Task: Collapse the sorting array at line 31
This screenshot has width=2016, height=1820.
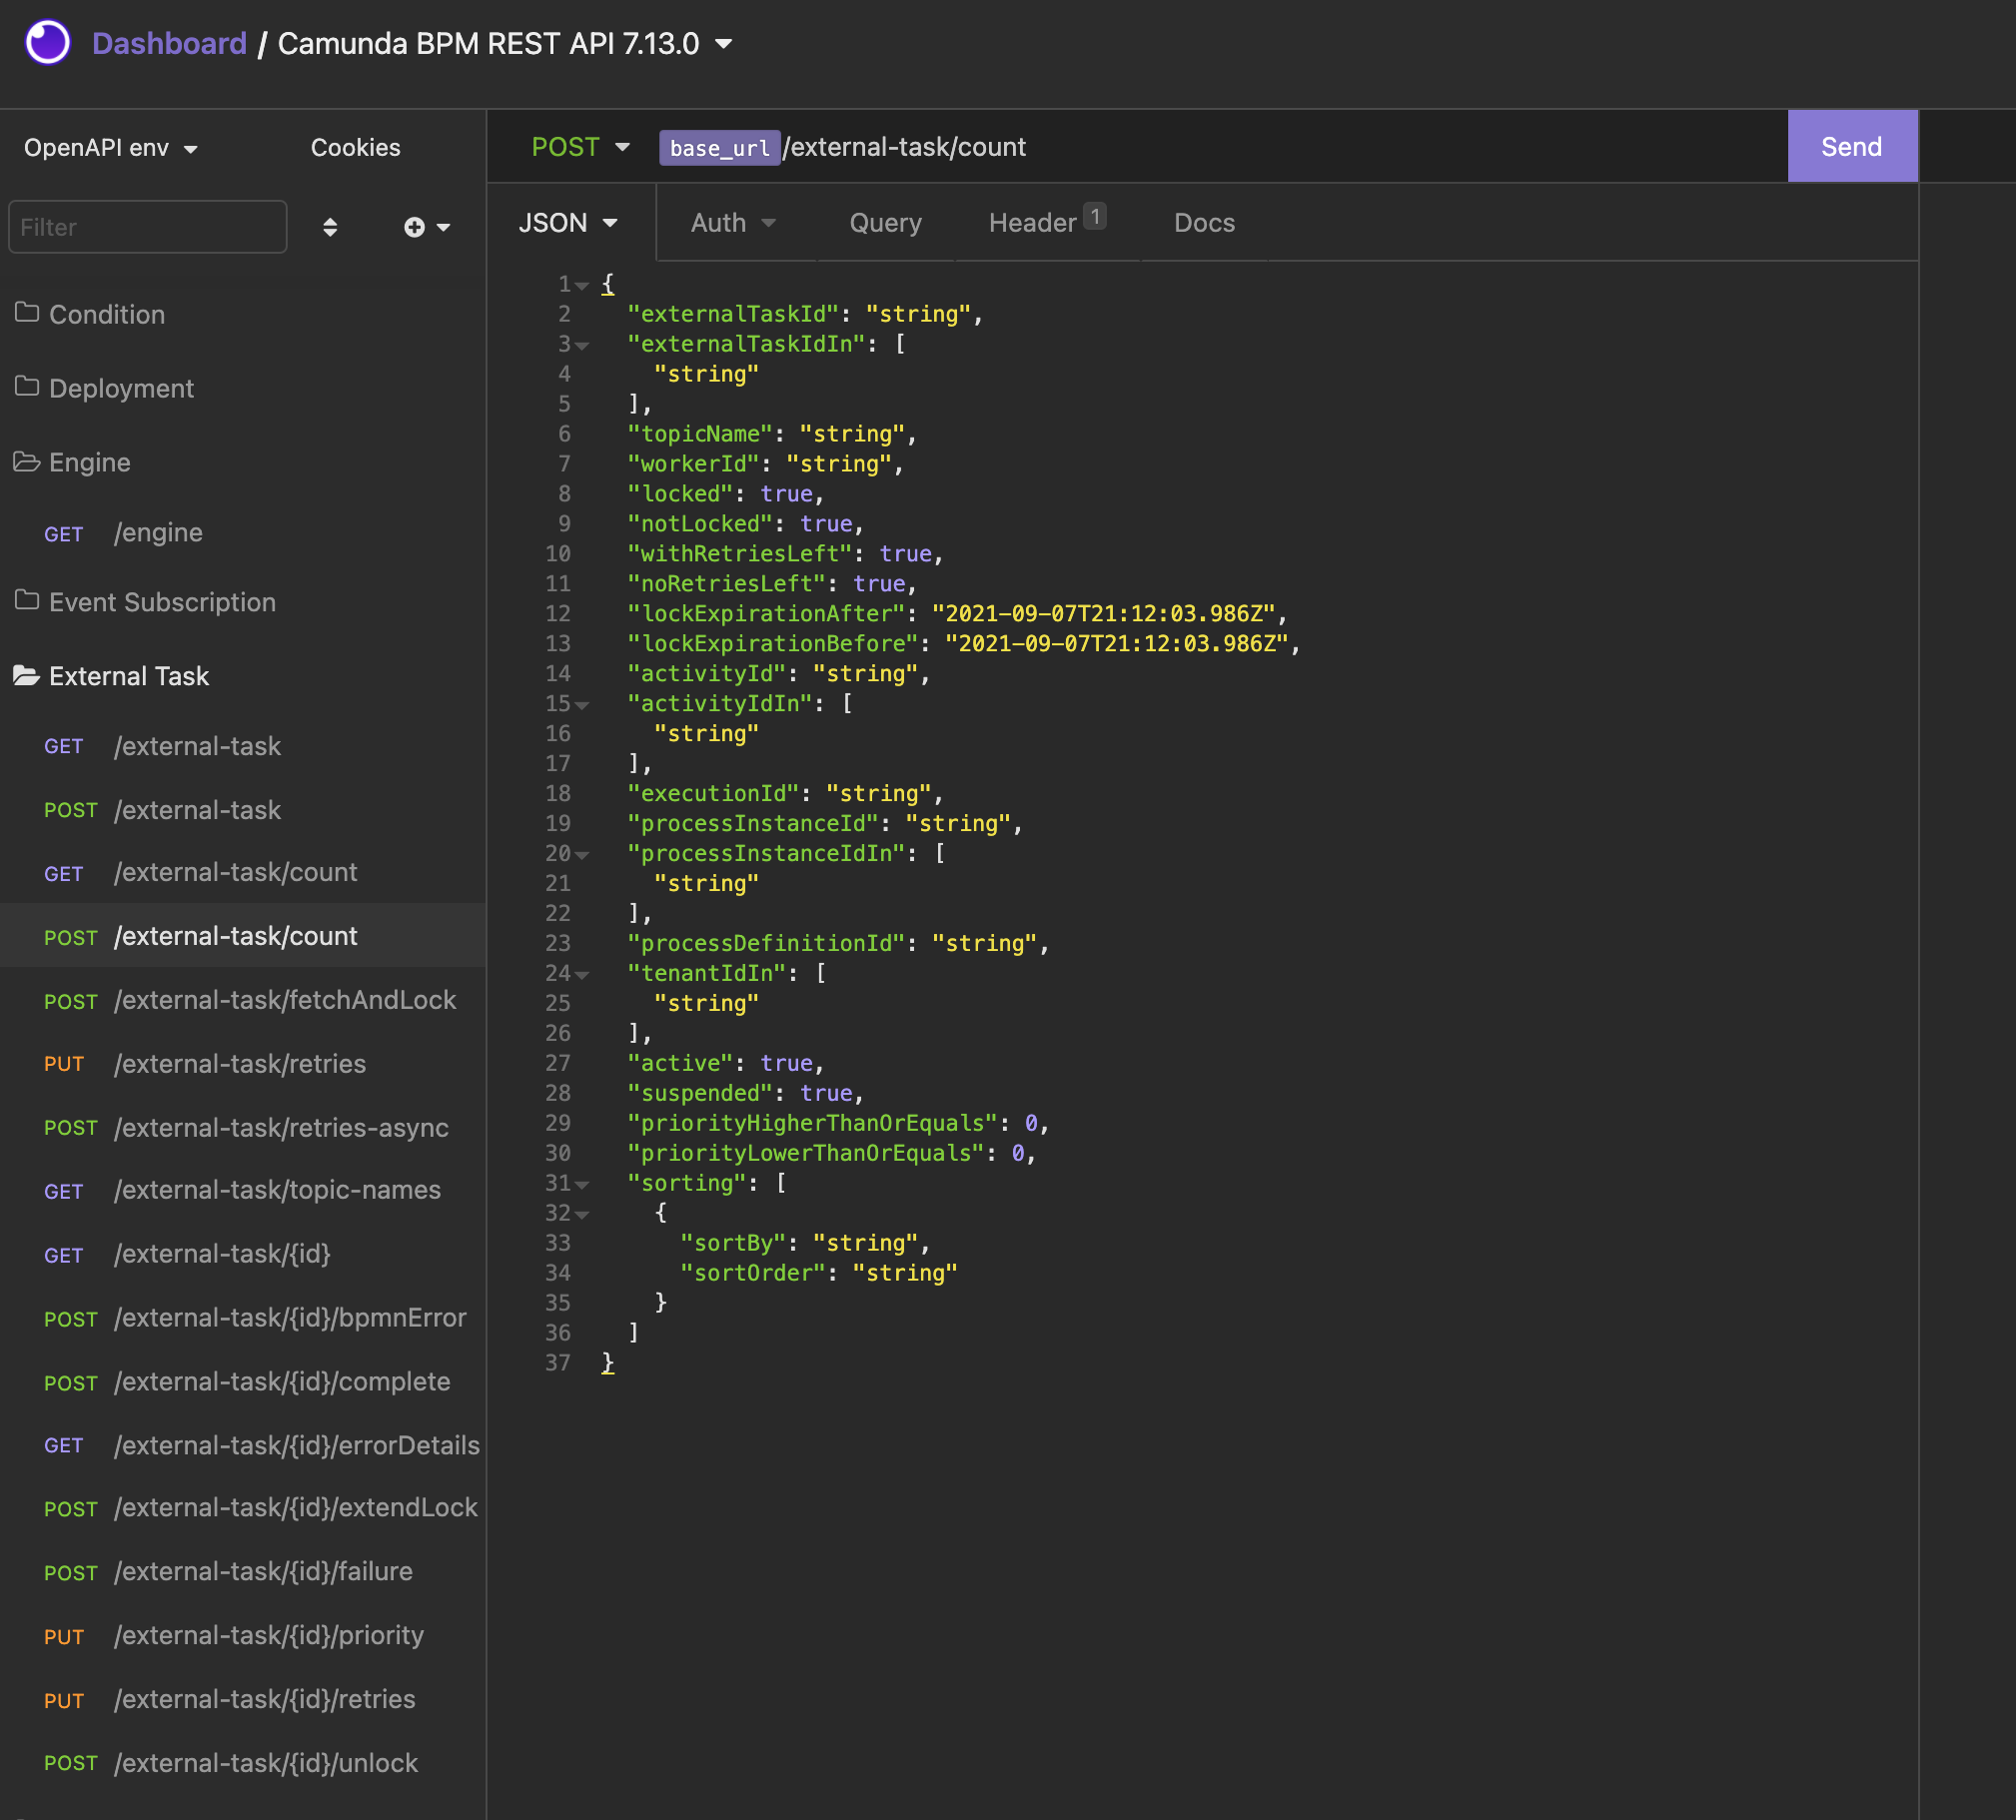Action: coord(582,1185)
